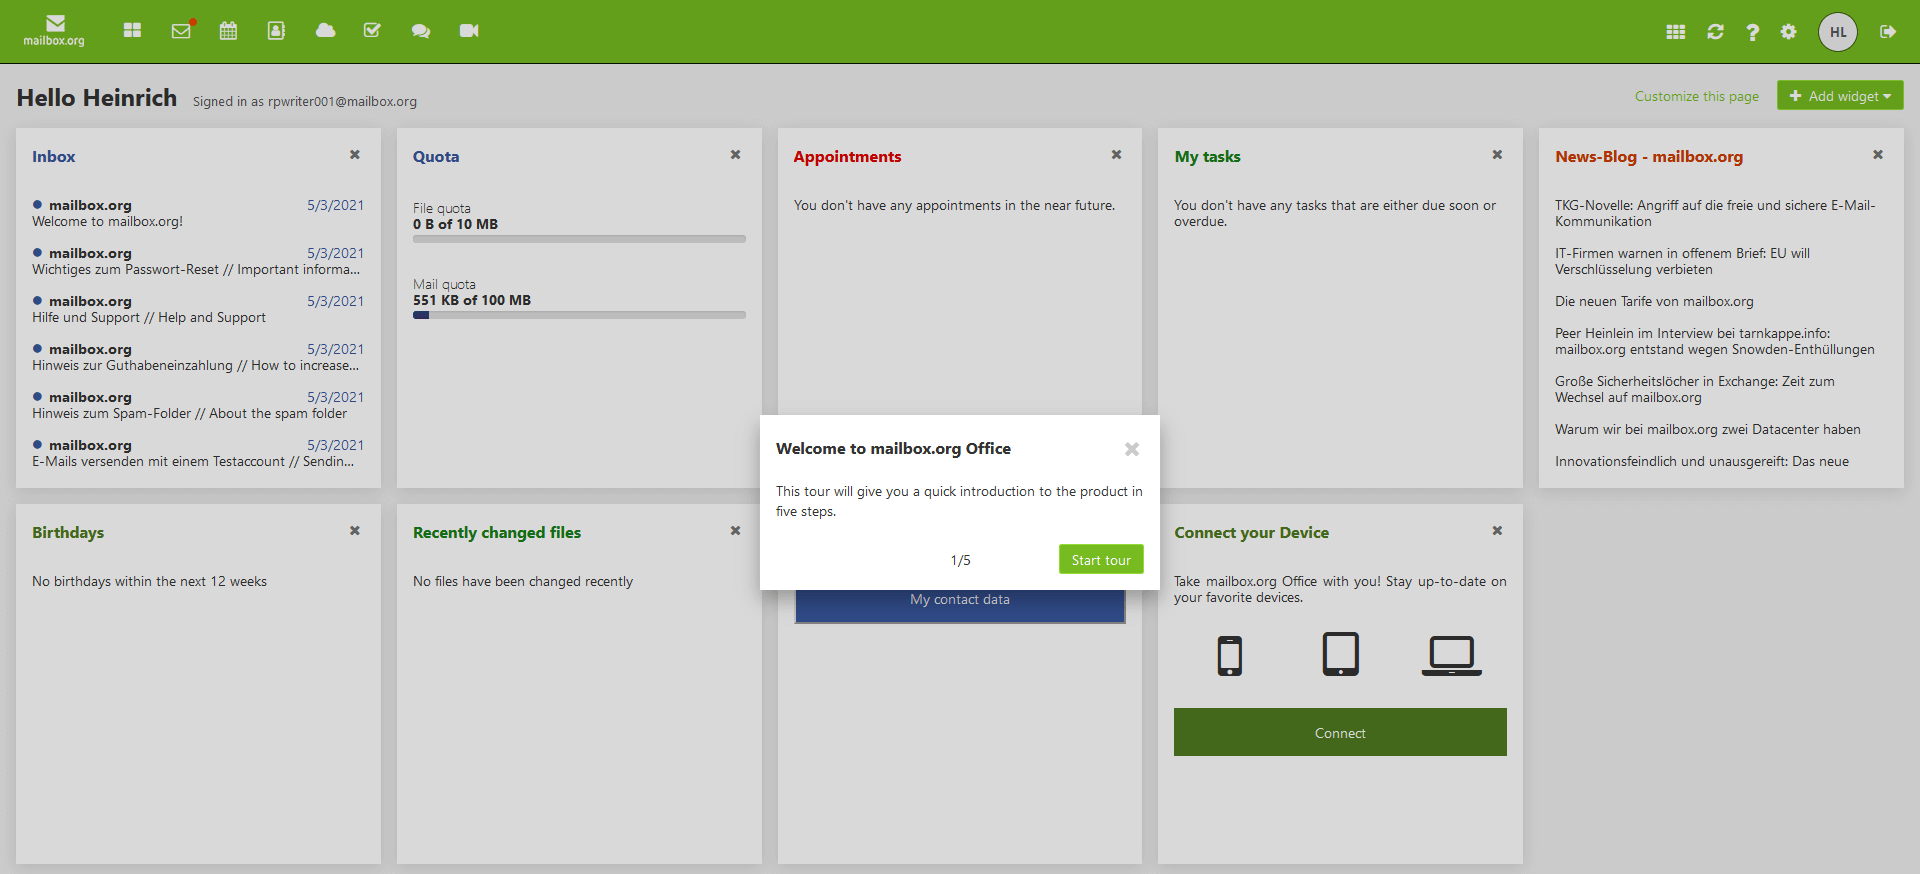
Task: Open the Welcome to mailbox.org! email
Action: click(x=198, y=213)
